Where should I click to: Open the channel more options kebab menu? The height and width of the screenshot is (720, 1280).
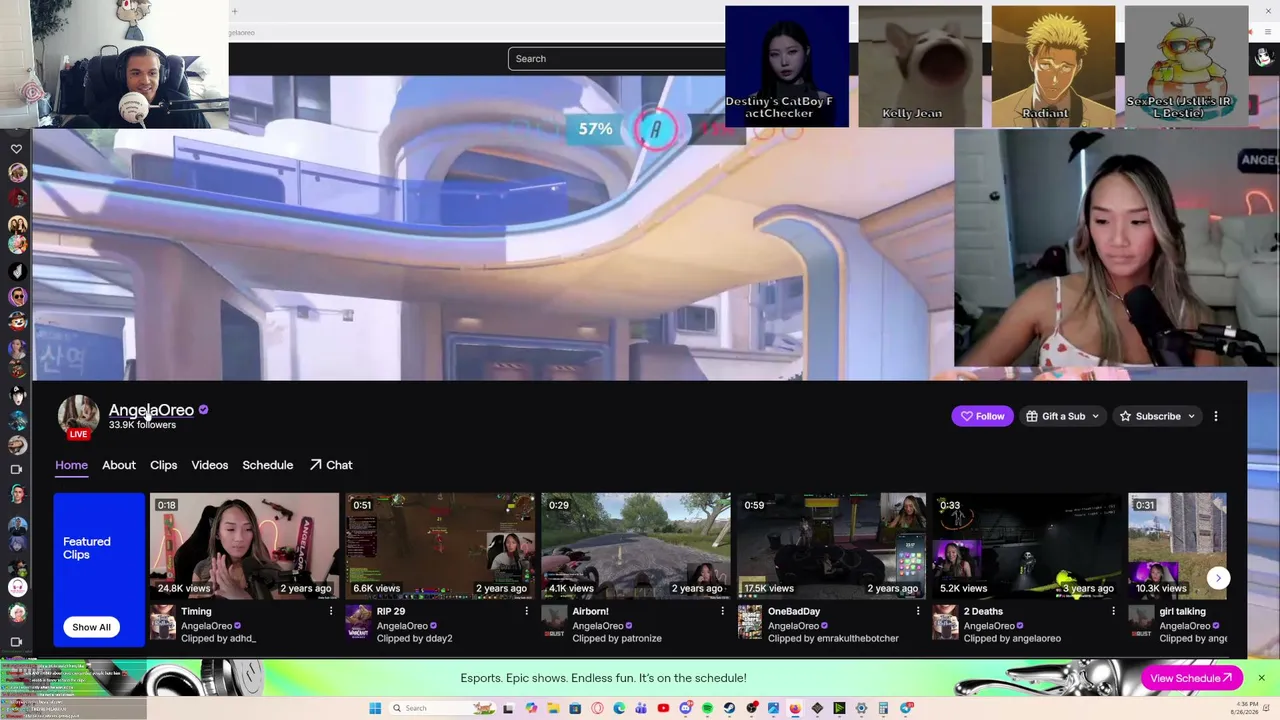[1216, 416]
